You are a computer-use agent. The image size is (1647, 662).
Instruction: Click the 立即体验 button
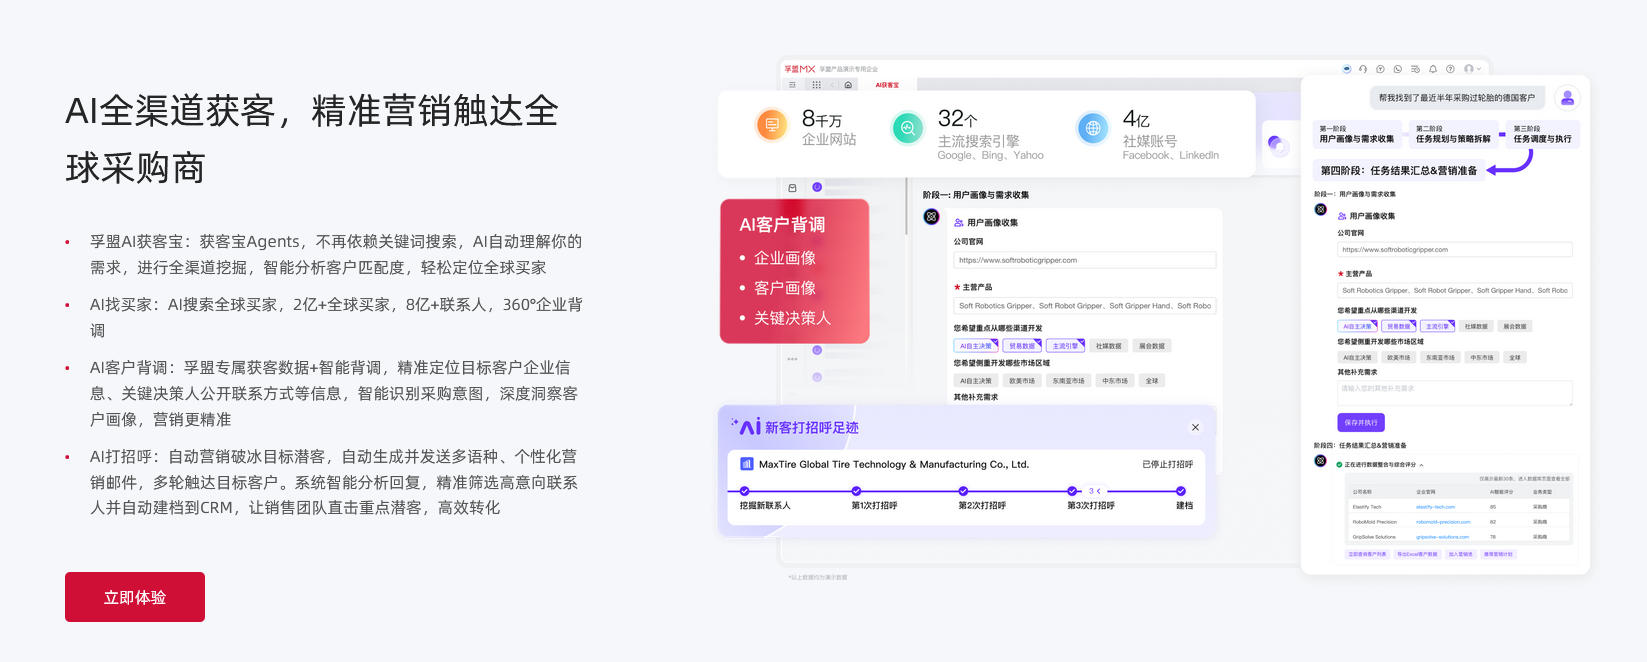135,597
